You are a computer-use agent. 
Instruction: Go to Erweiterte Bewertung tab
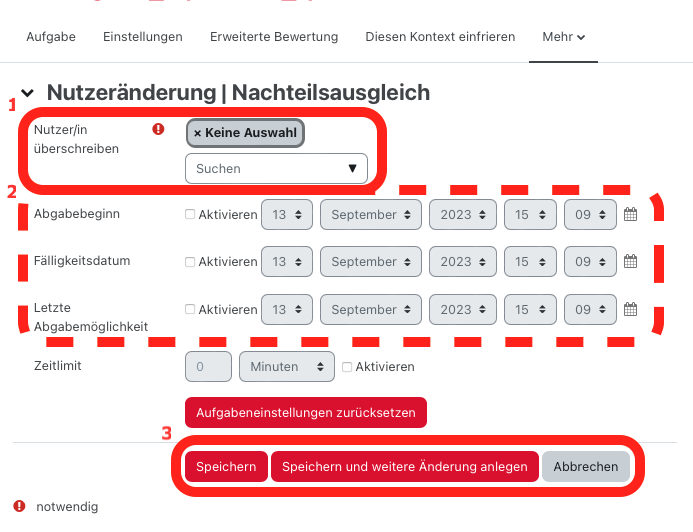tap(274, 37)
